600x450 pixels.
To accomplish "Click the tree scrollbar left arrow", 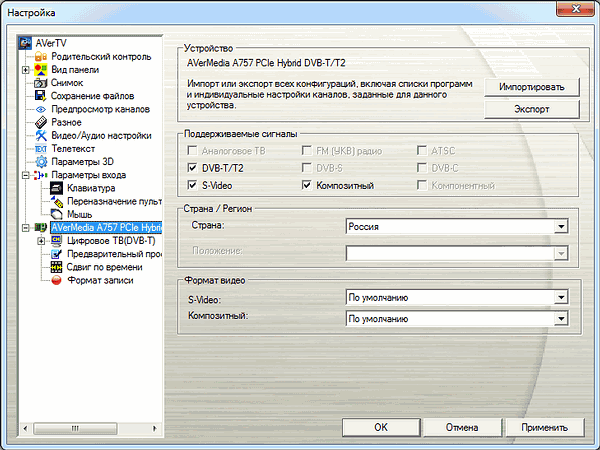I will pyautogui.click(x=25, y=428).
